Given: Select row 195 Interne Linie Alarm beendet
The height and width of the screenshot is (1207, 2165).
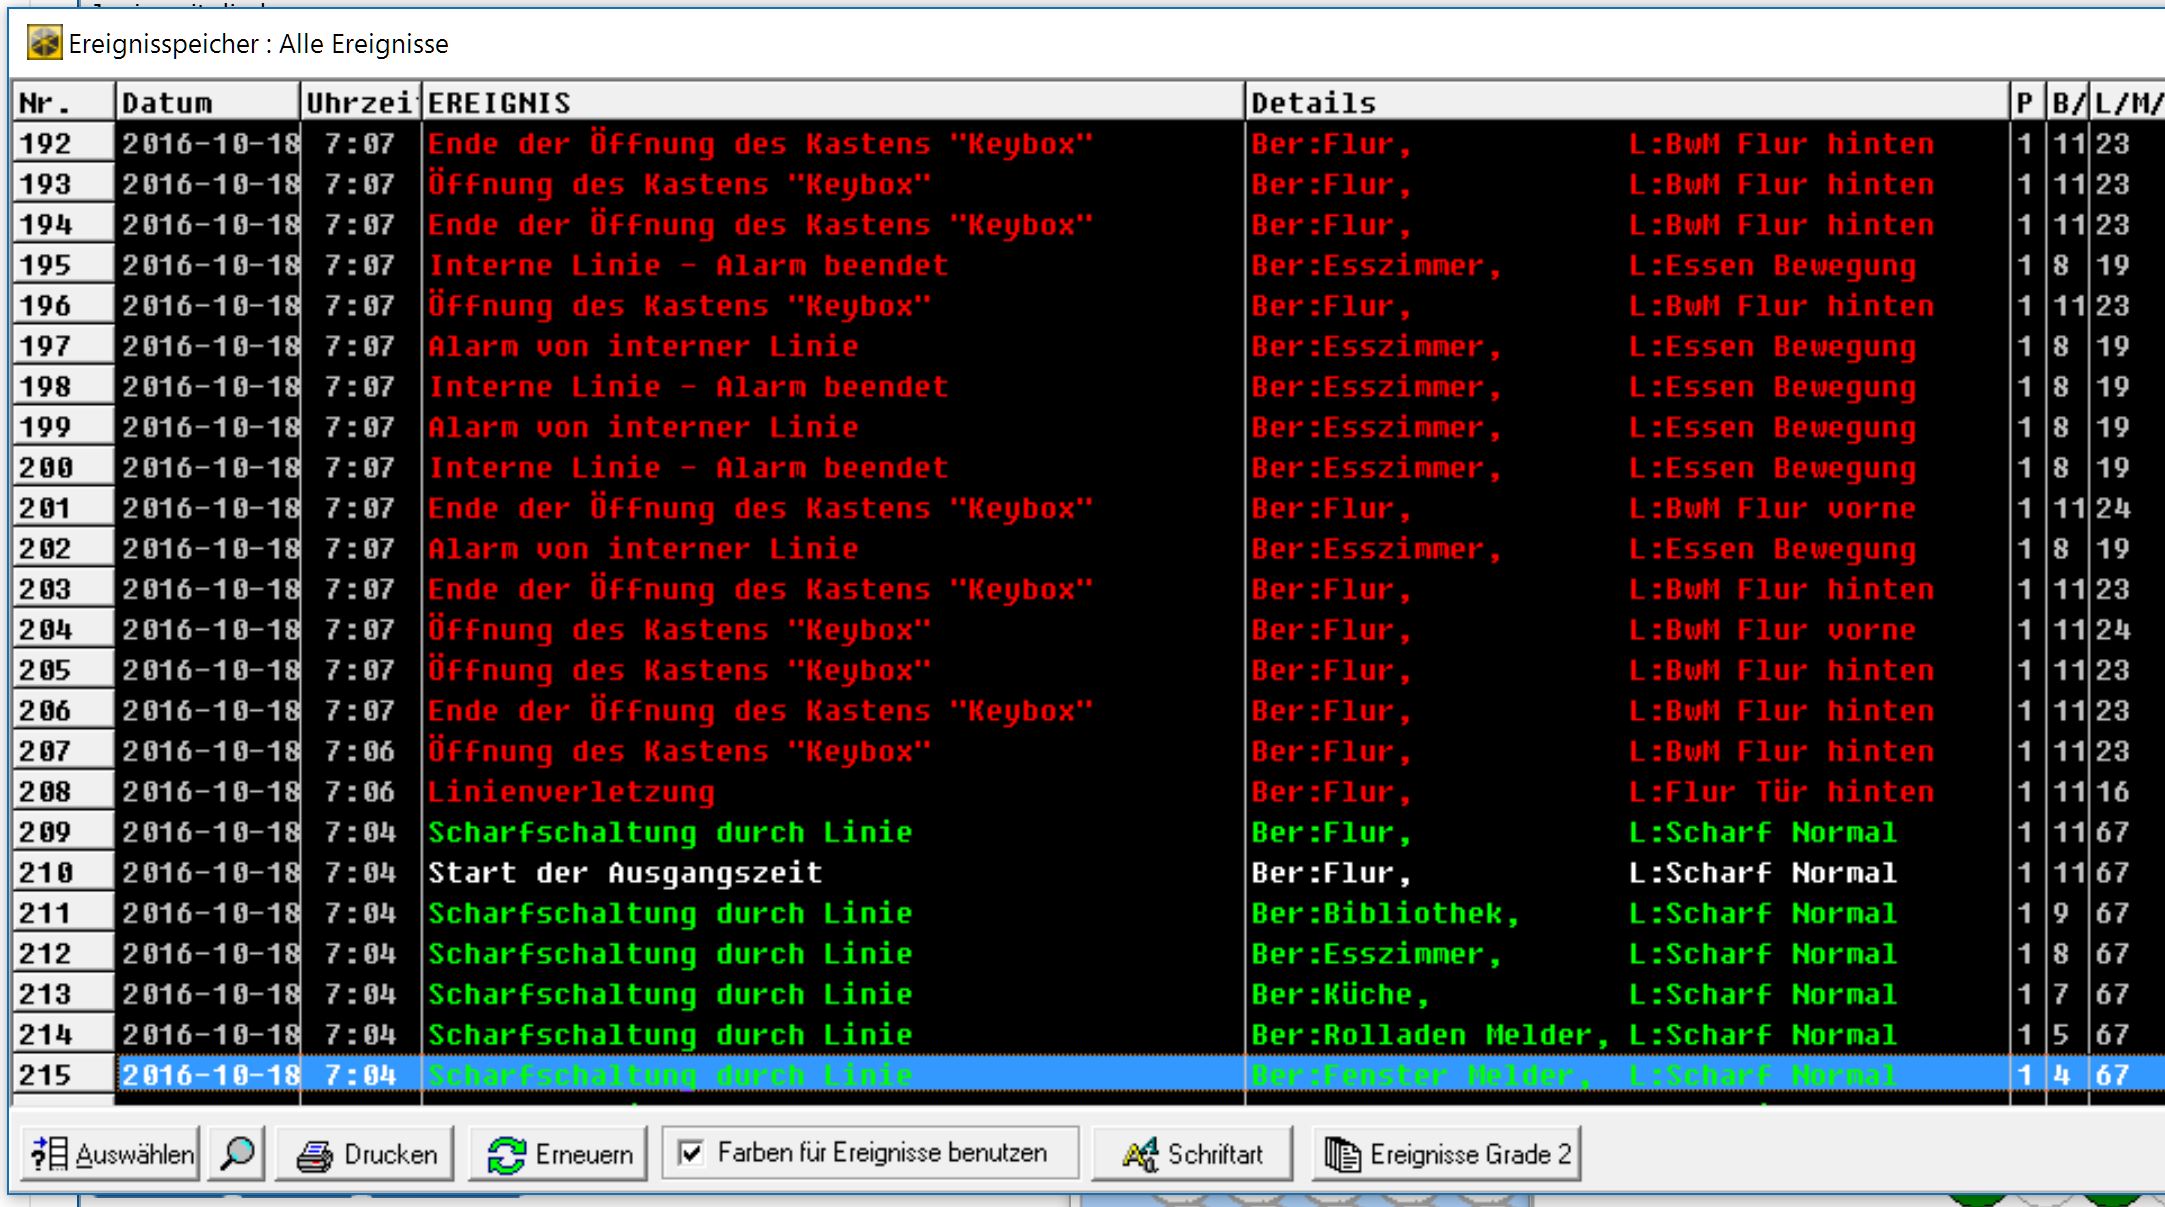Looking at the screenshot, I should [688, 265].
